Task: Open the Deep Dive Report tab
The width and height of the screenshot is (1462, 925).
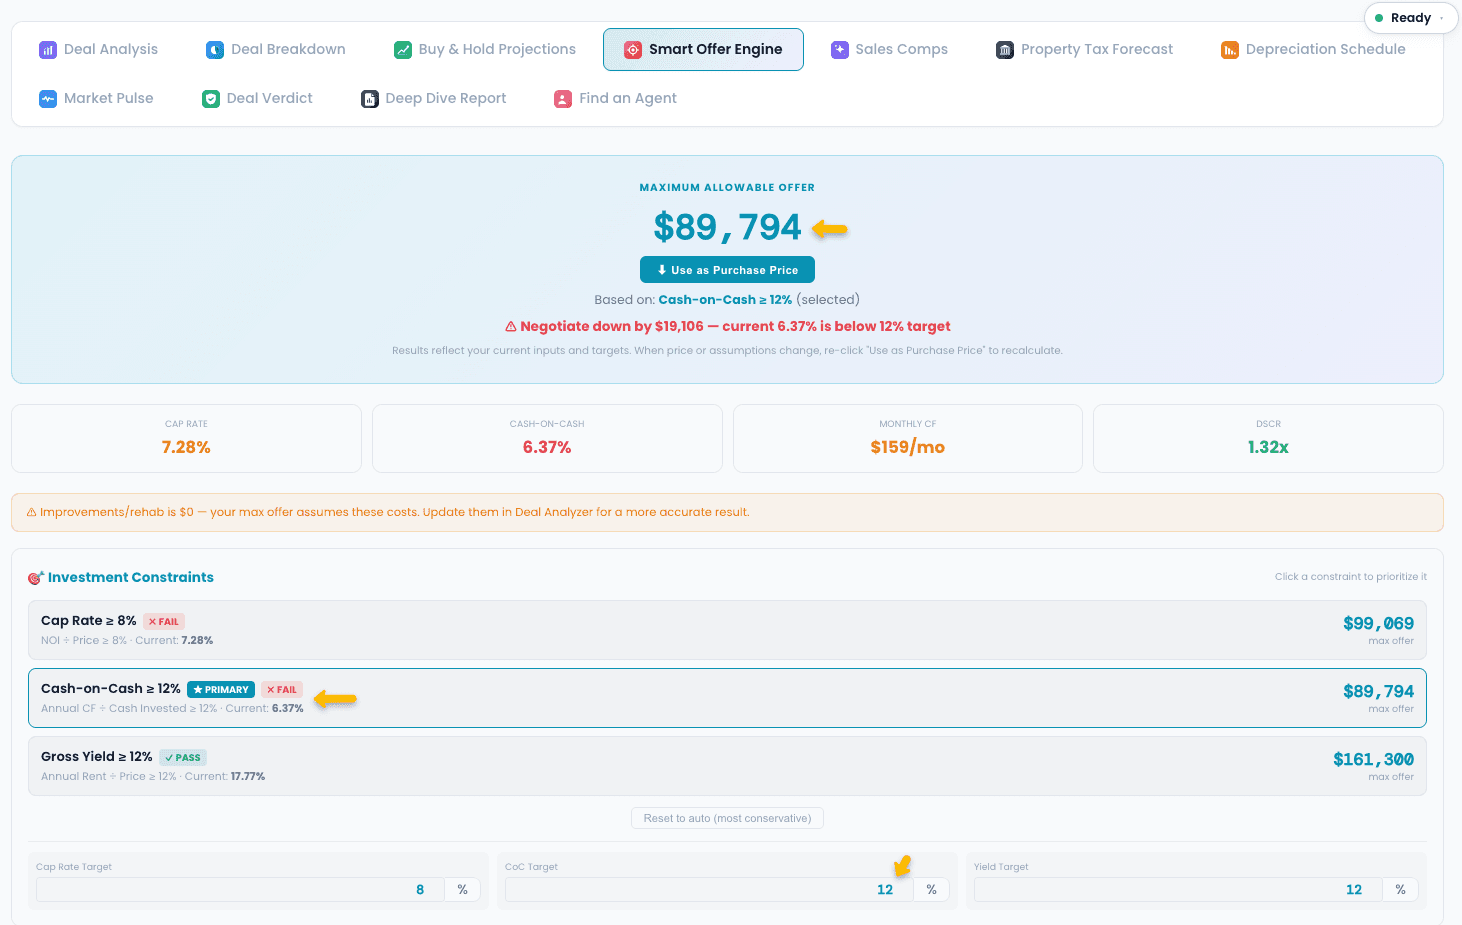Action: (x=434, y=98)
